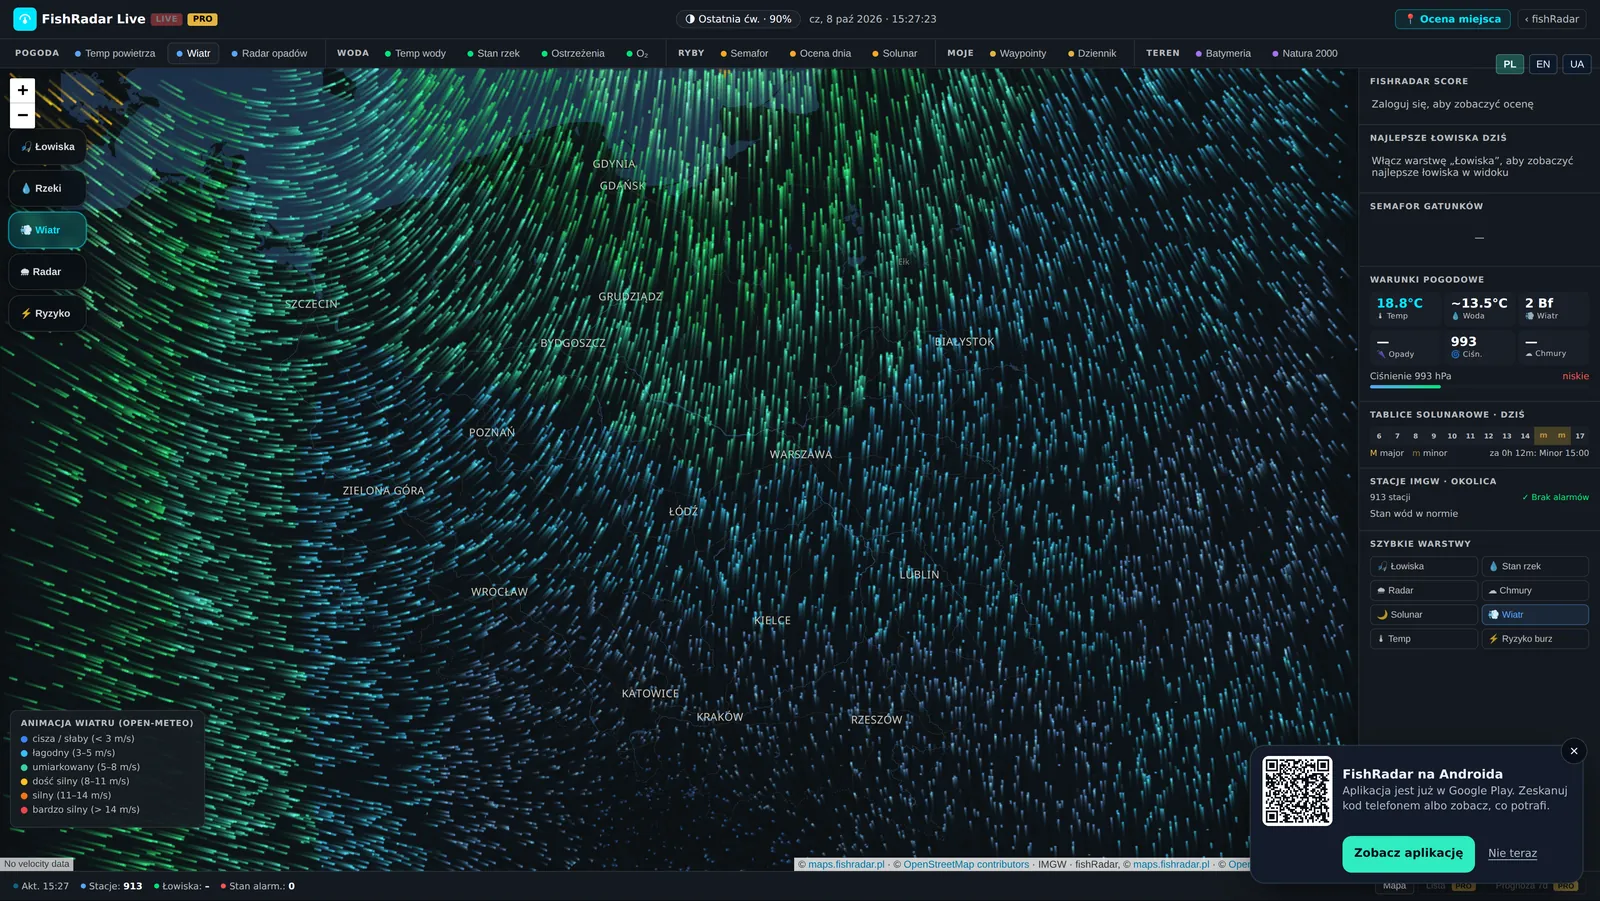
Task: Click Stacje: 913 in status bar
Action: (x=111, y=886)
